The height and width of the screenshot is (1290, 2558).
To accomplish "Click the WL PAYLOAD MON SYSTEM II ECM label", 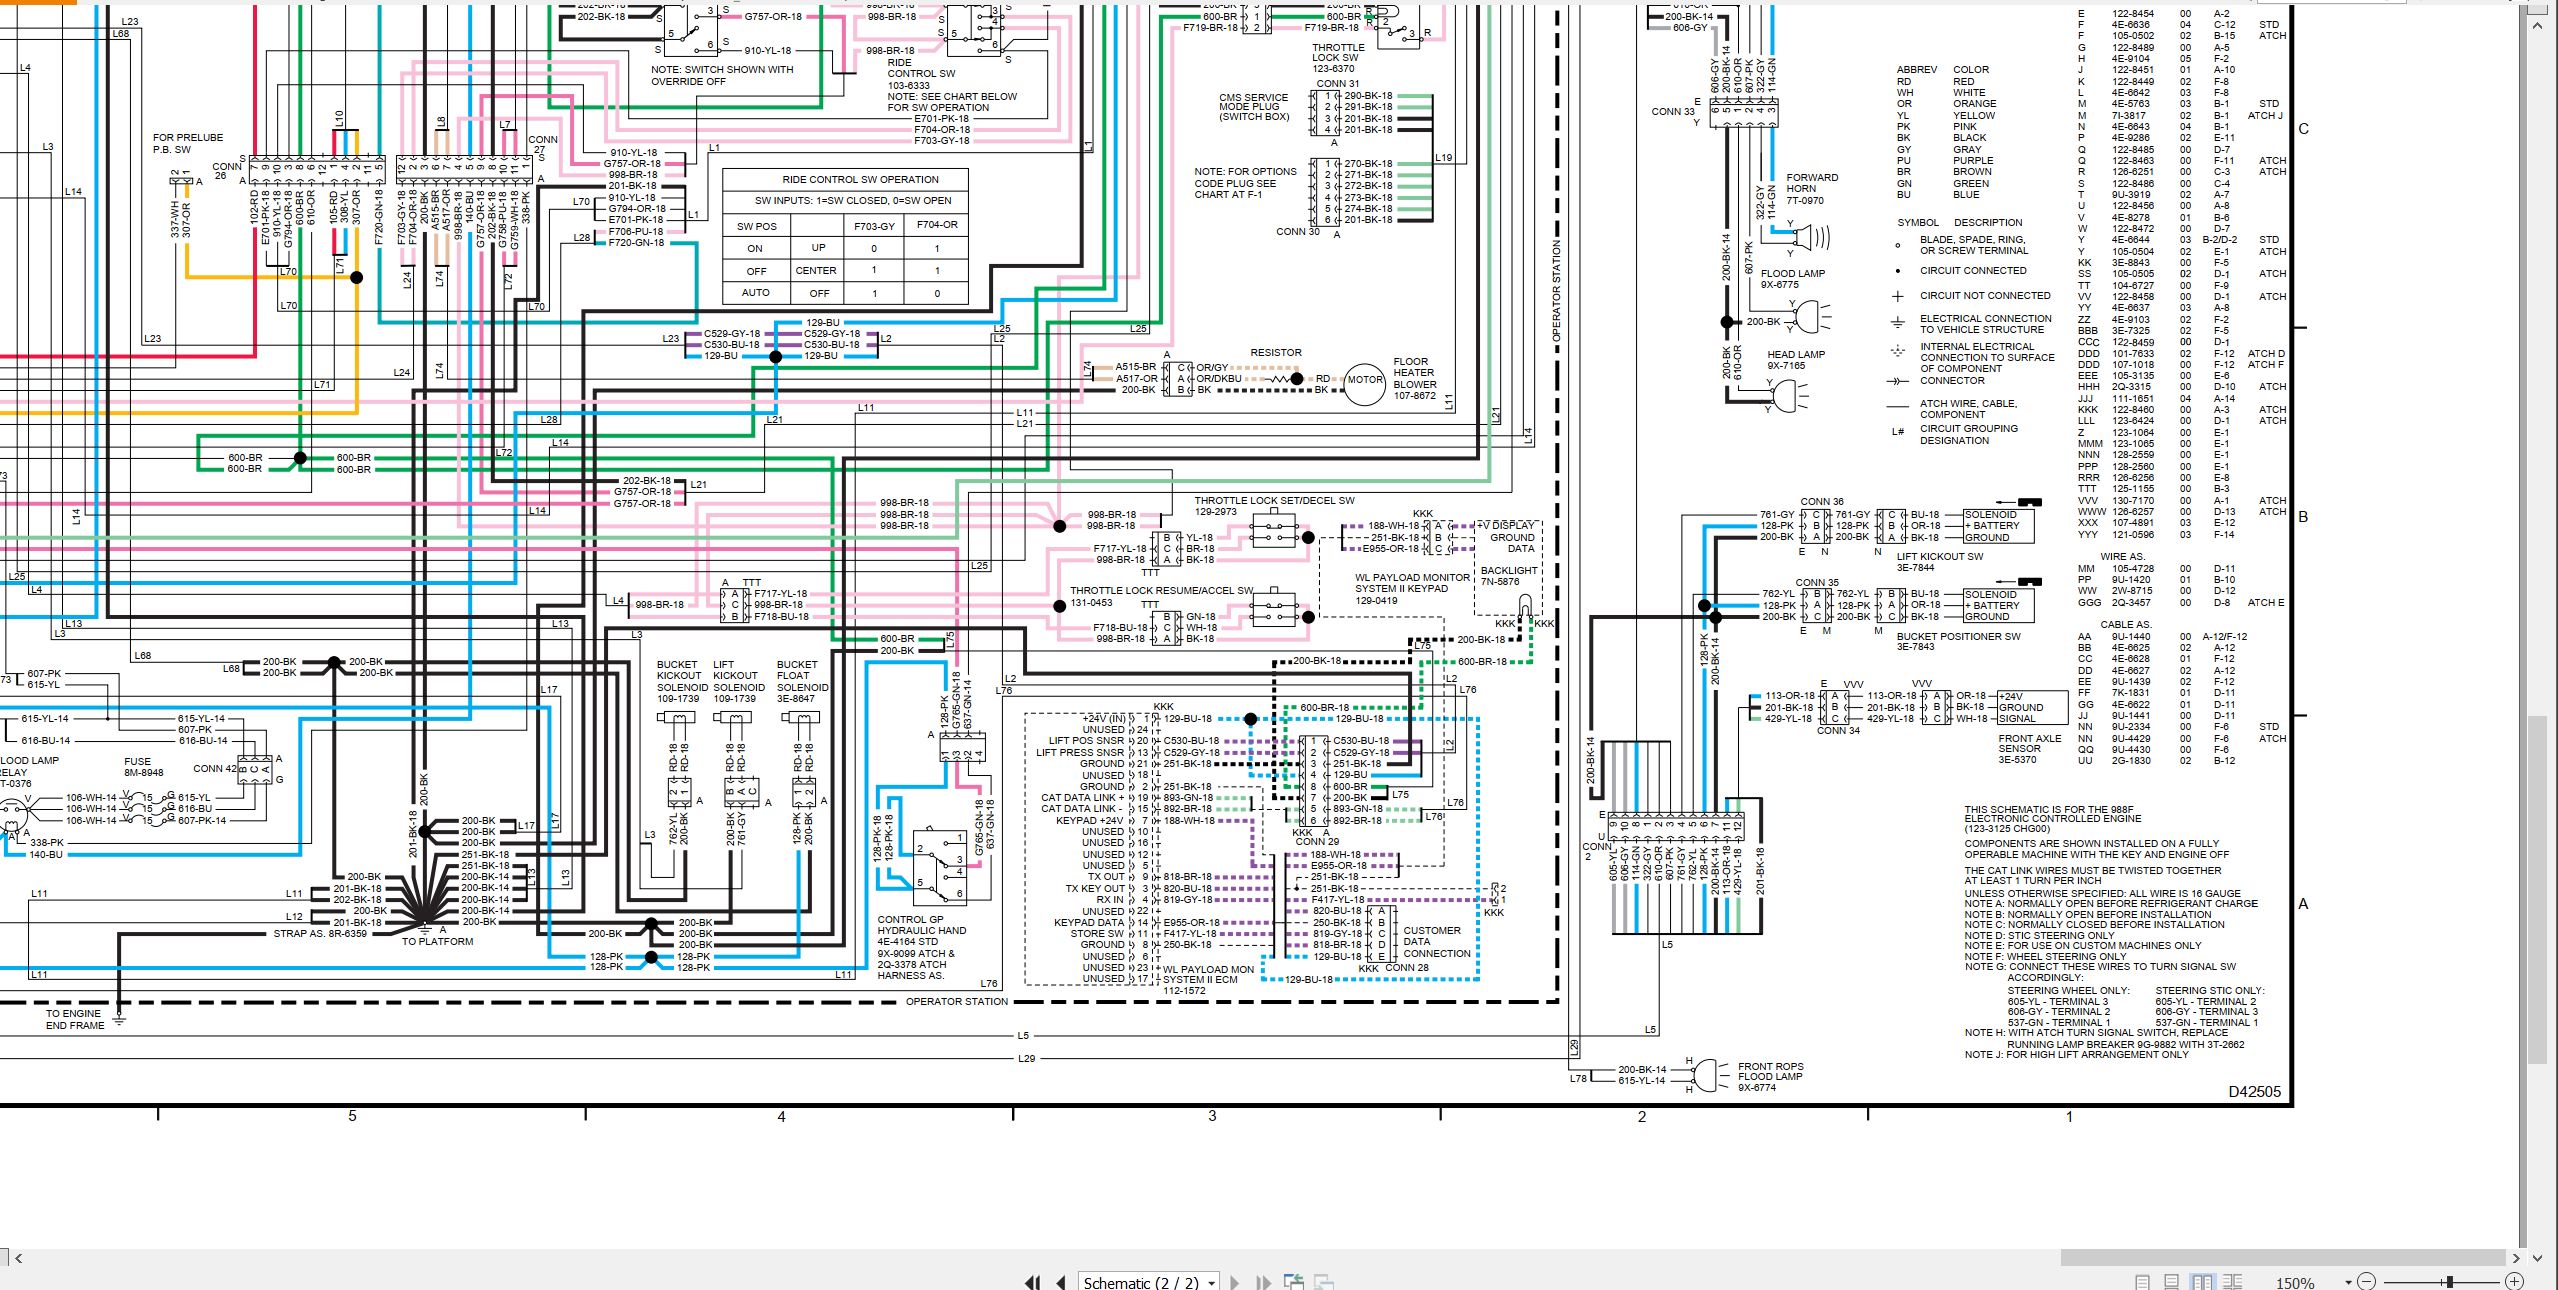I will point(1208,975).
